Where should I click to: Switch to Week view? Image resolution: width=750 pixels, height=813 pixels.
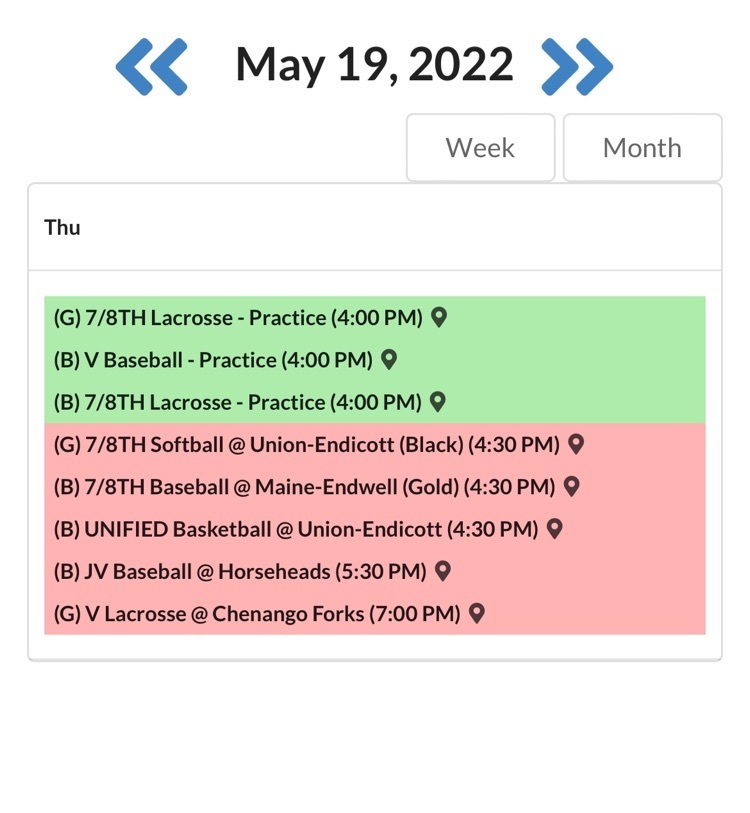click(x=480, y=148)
